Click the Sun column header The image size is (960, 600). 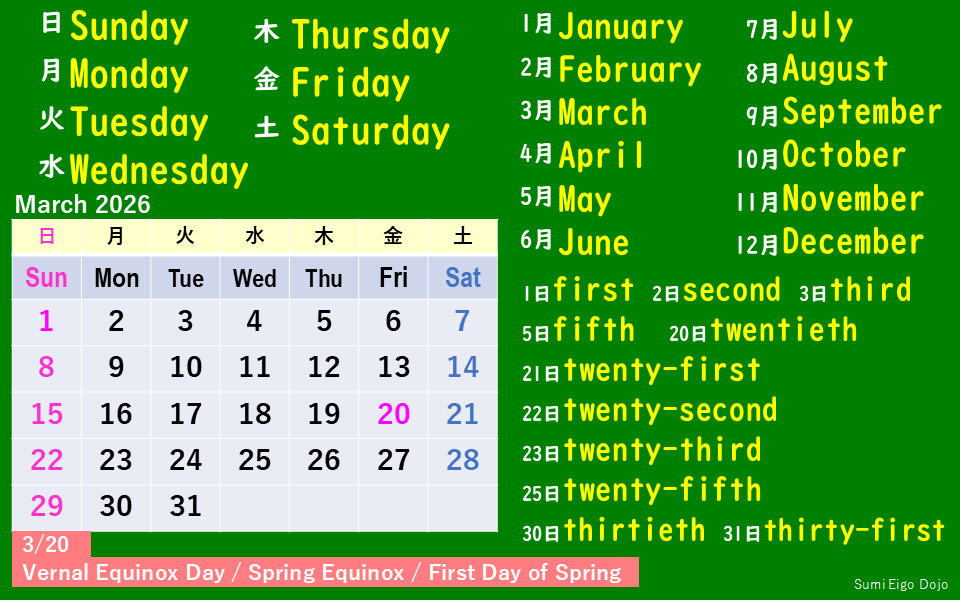coord(46,278)
